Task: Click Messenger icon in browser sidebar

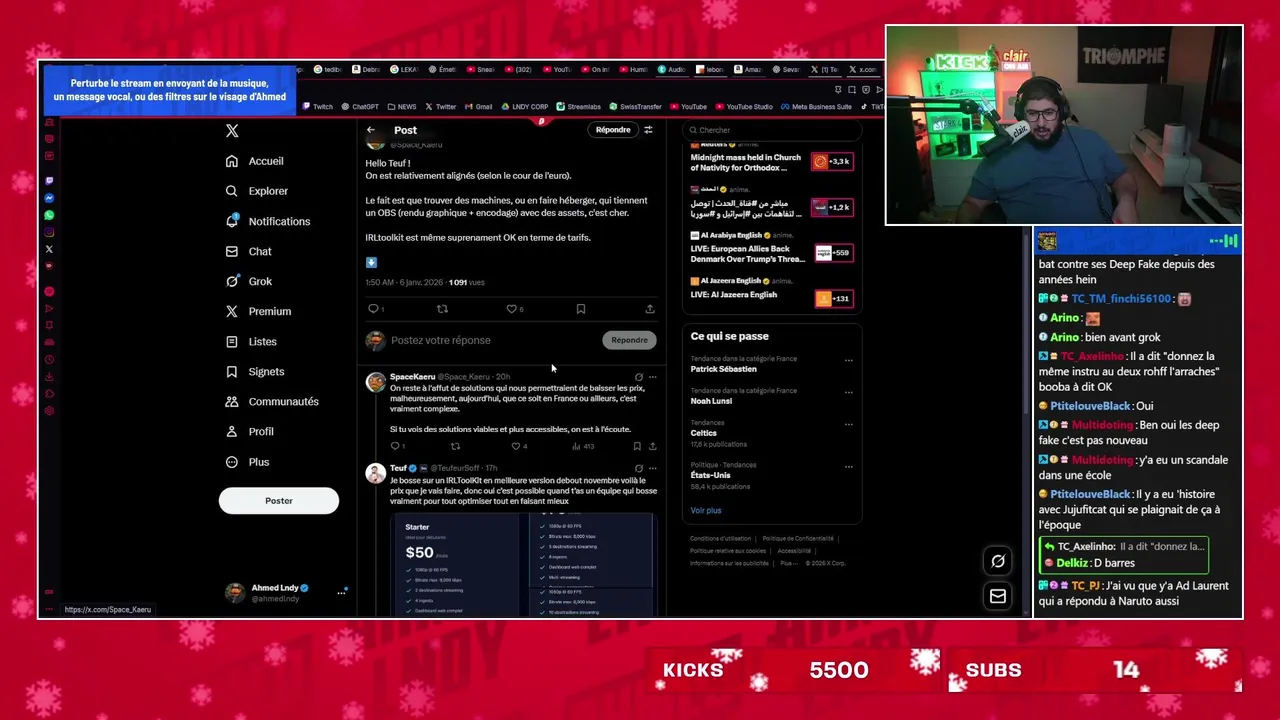Action: 49,198
